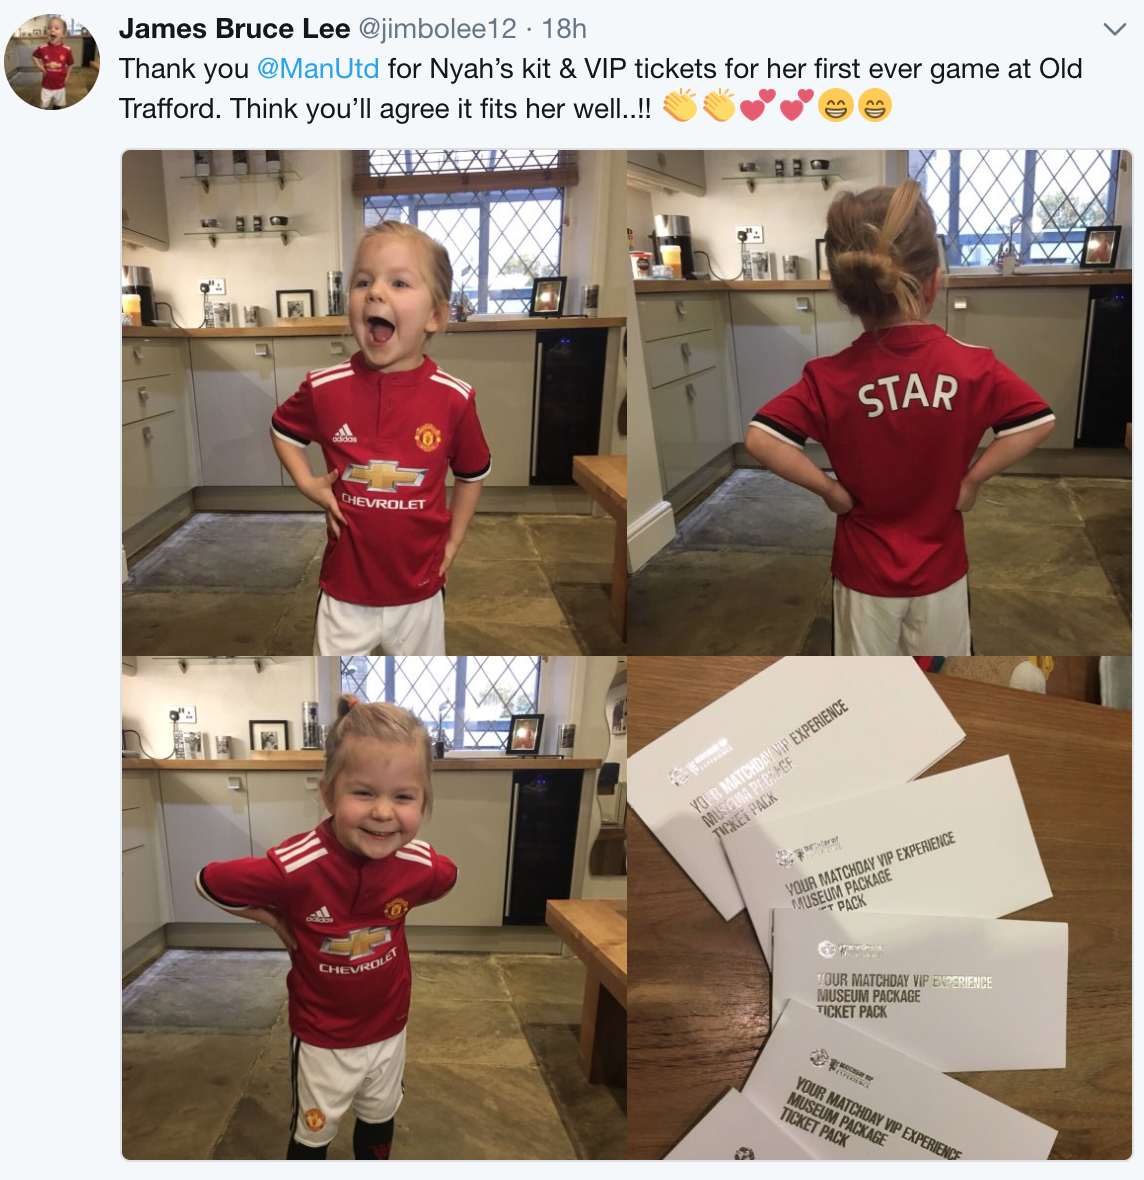Click the STAR lettering on the shirt
Image resolution: width=1144 pixels, height=1180 pixels.
coord(908,394)
